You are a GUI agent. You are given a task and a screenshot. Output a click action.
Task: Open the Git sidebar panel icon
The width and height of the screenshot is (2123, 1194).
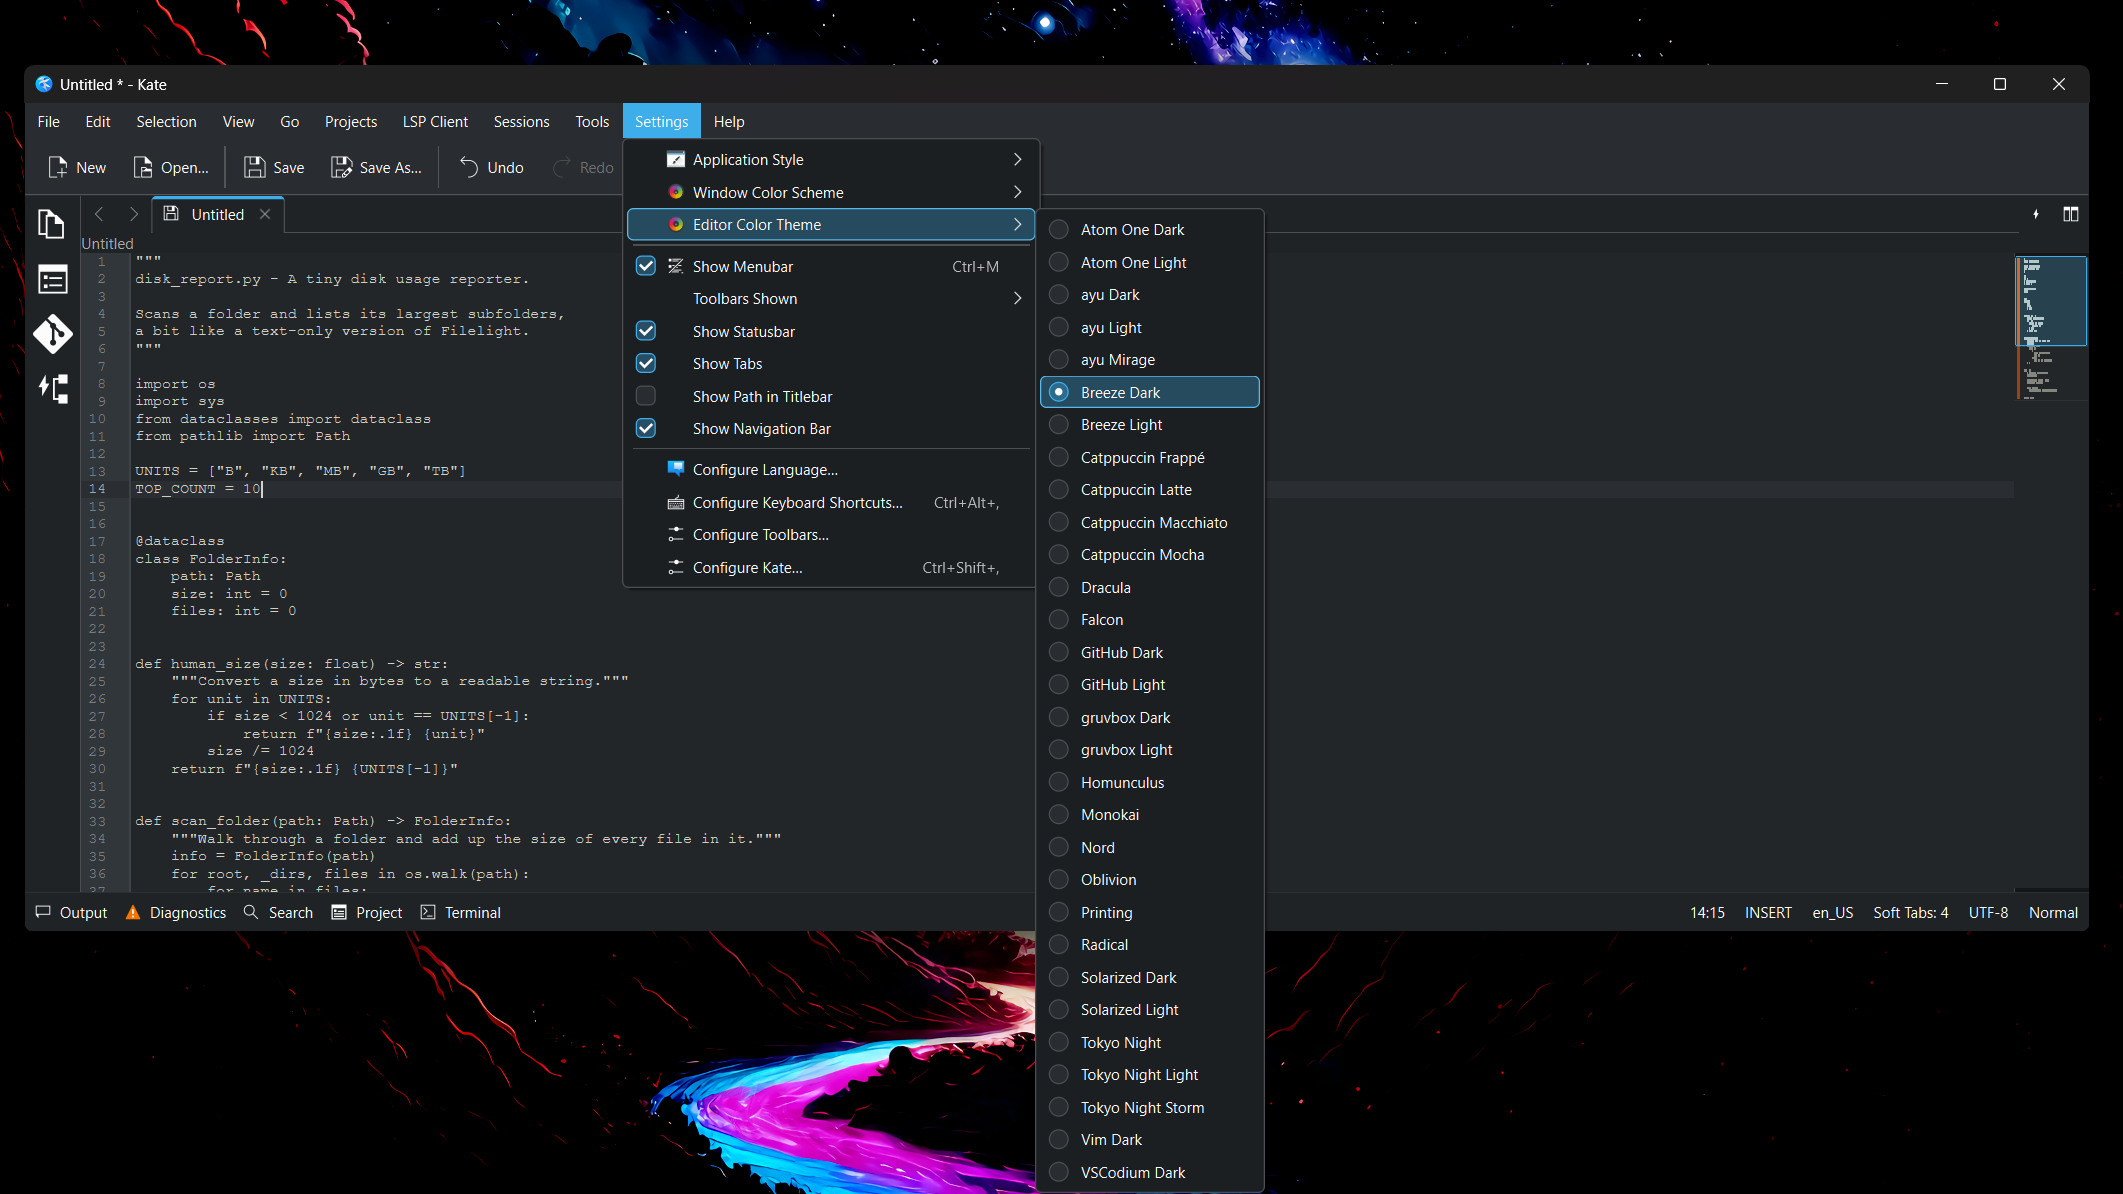click(x=52, y=334)
